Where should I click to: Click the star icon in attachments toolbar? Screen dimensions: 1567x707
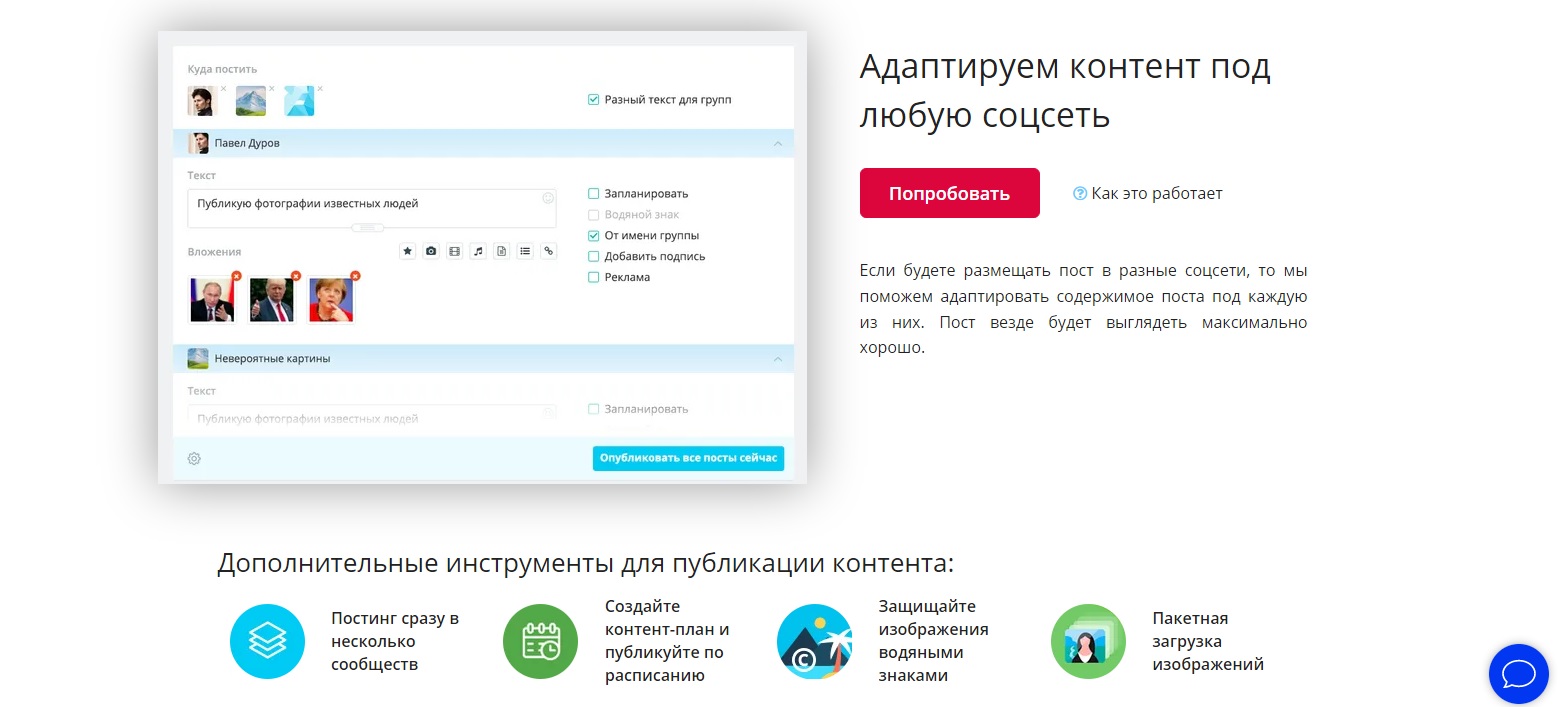(x=407, y=251)
